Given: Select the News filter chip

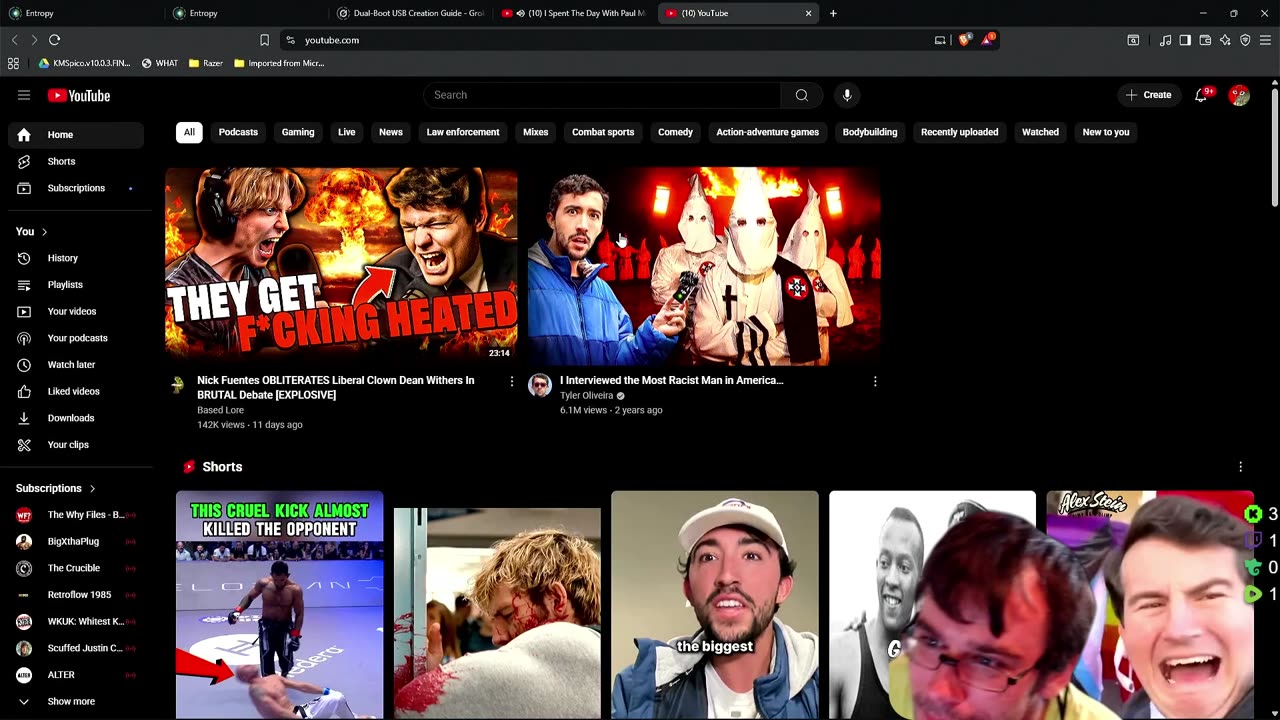Looking at the screenshot, I should pyautogui.click(x=391, y=132).
